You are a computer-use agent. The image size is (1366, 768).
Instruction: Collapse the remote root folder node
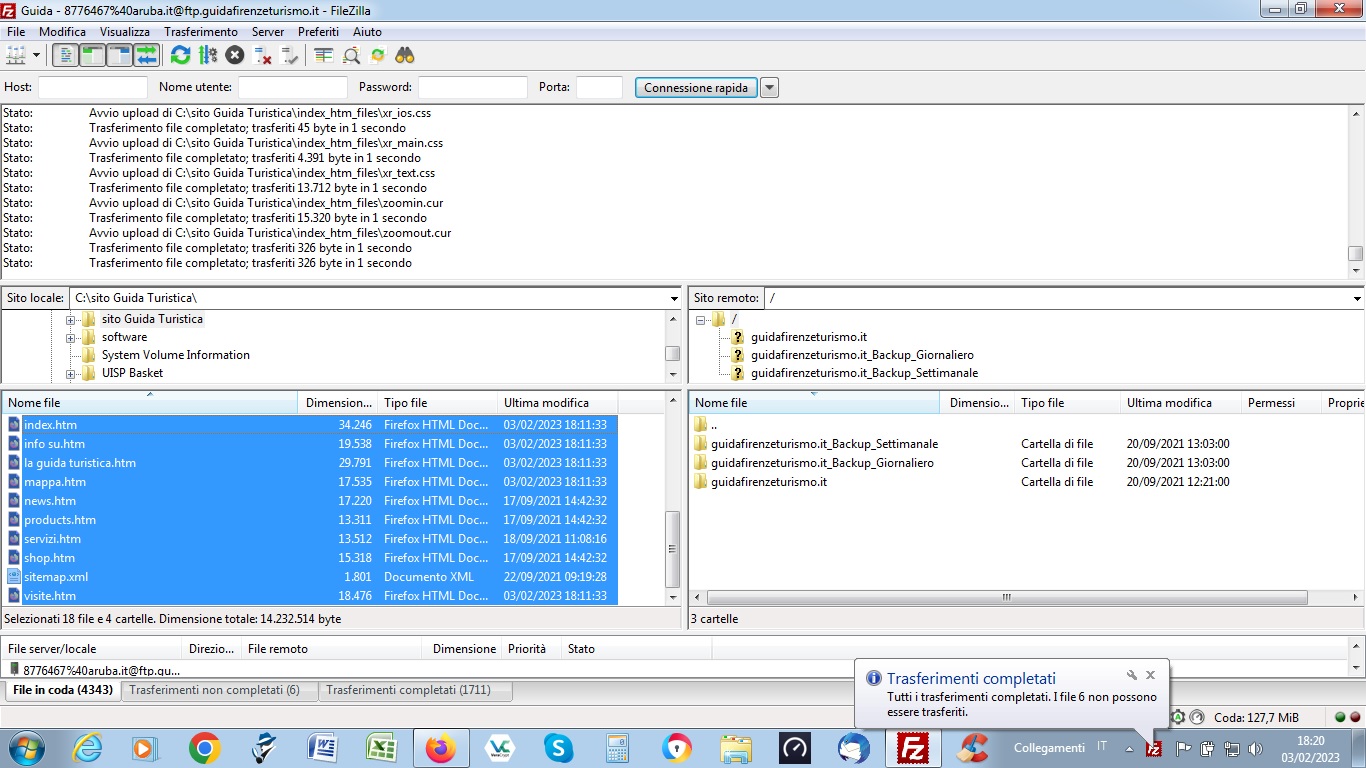coord(701,320)
